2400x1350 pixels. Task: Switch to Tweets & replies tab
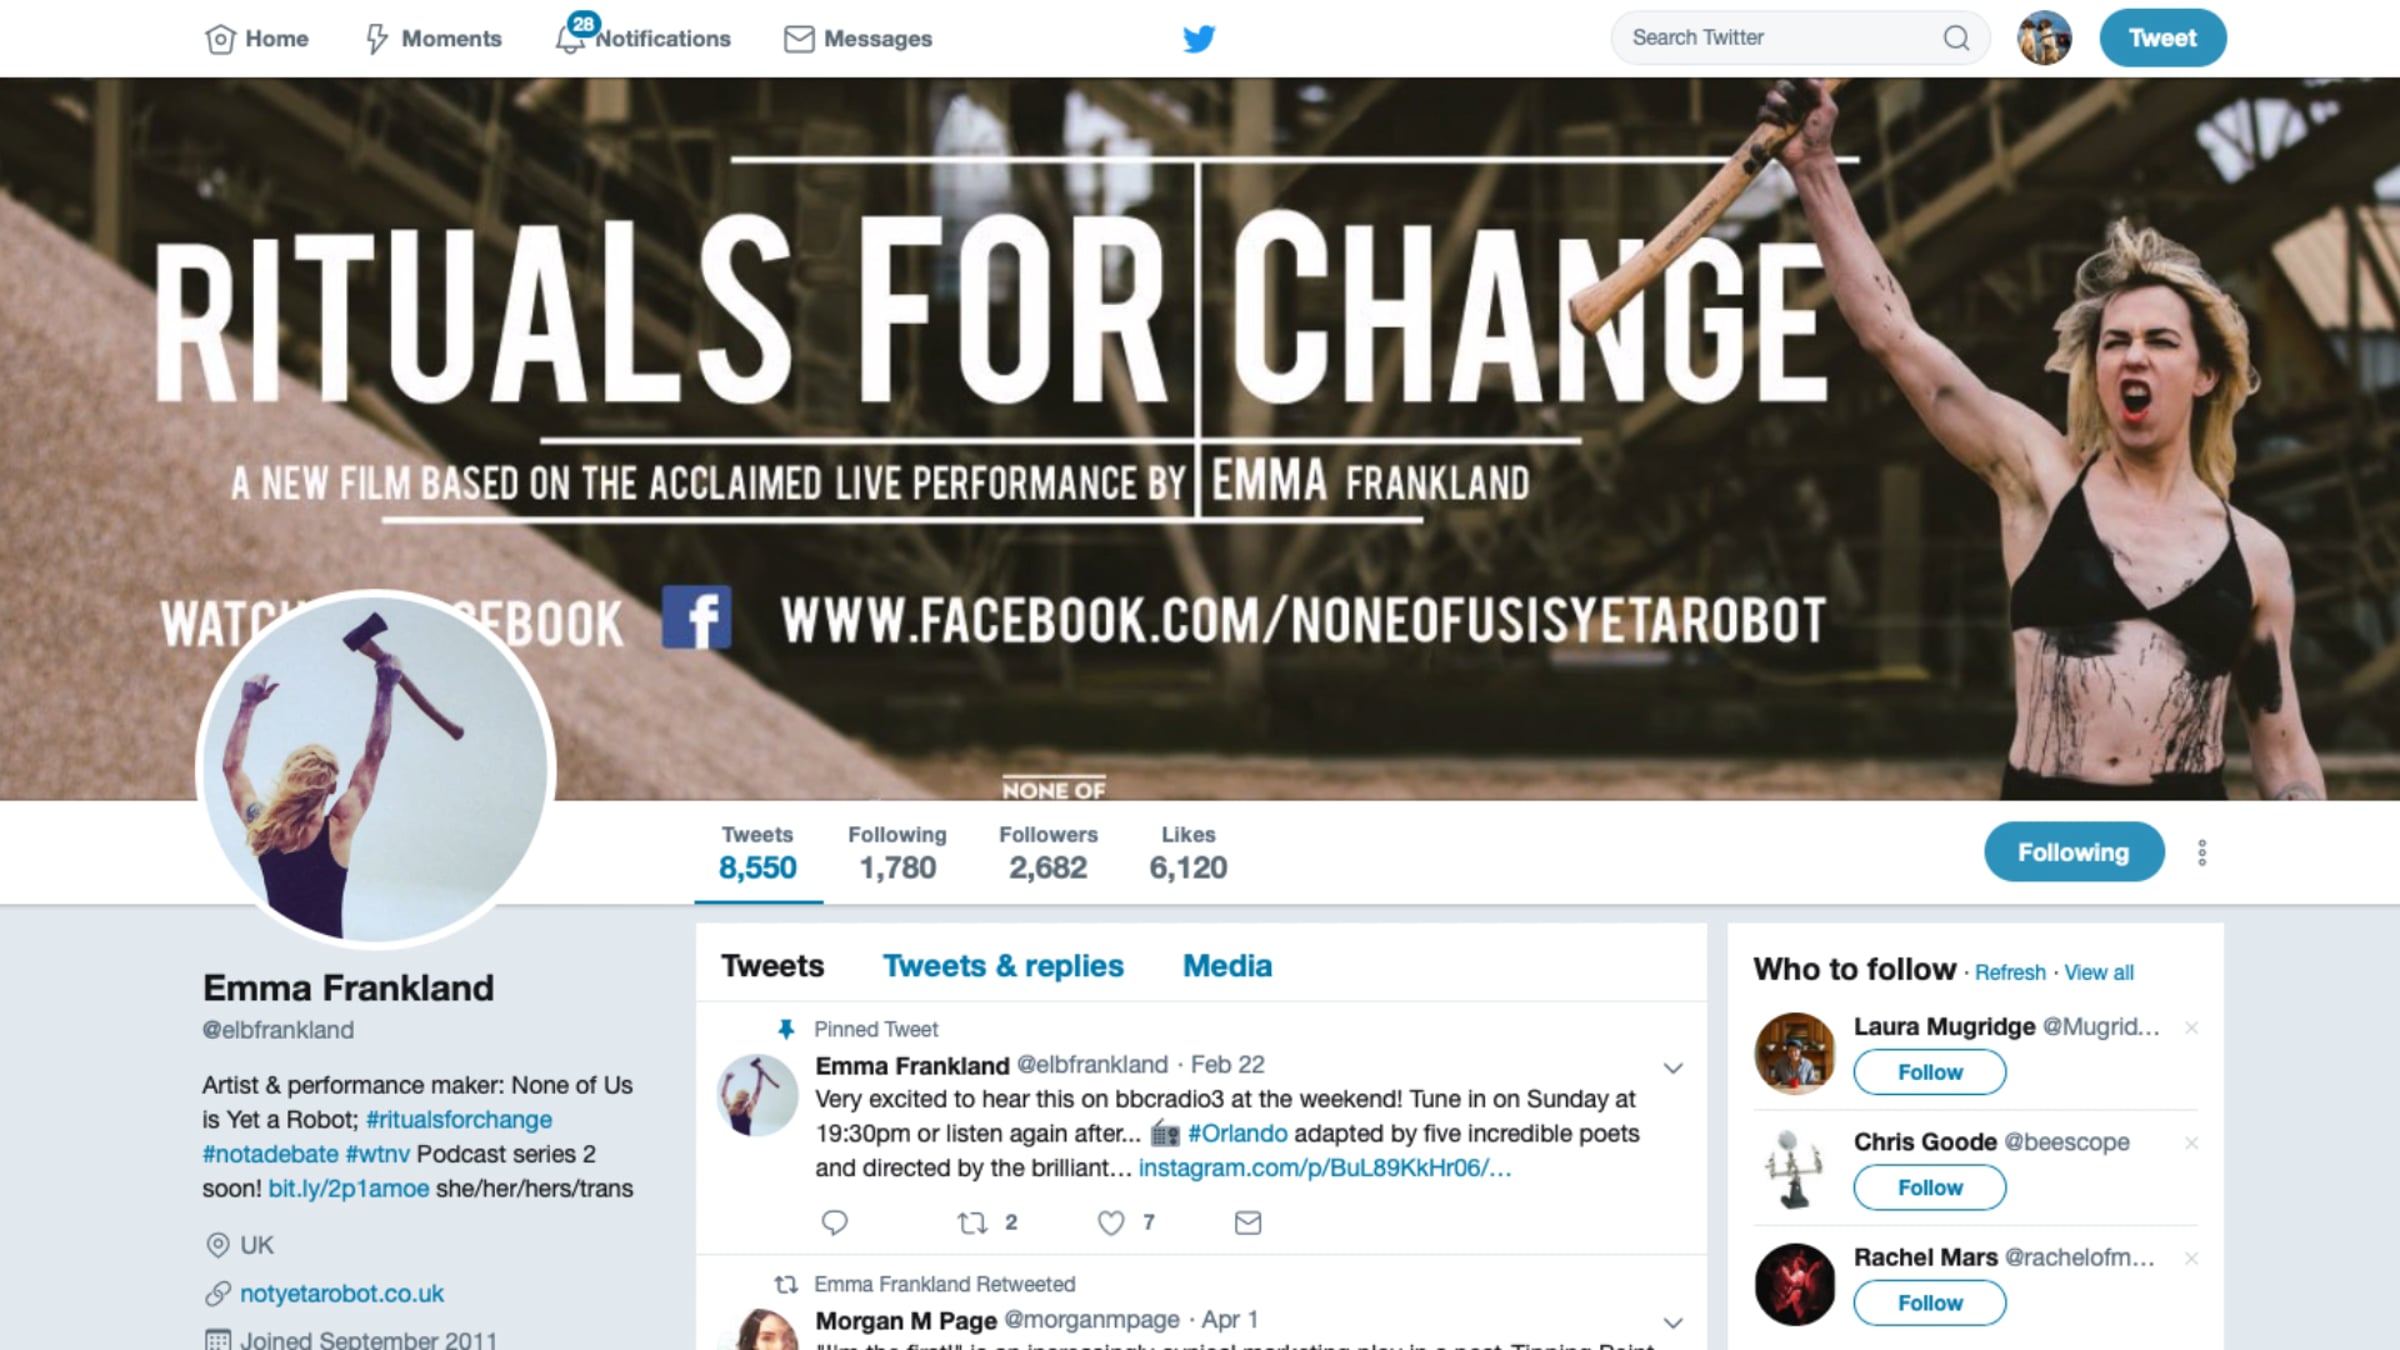(x=1003, y=965)
